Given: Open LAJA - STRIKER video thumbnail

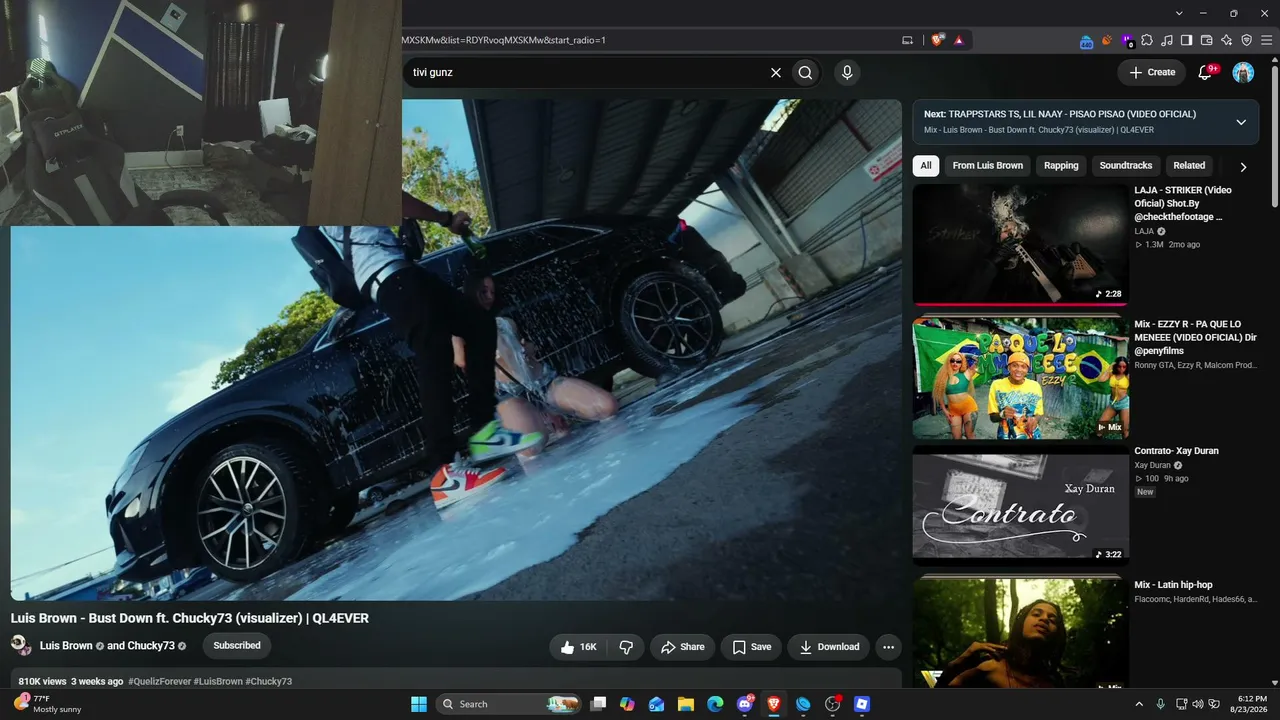Looking at the screenshot, I should coord(1020,244).
